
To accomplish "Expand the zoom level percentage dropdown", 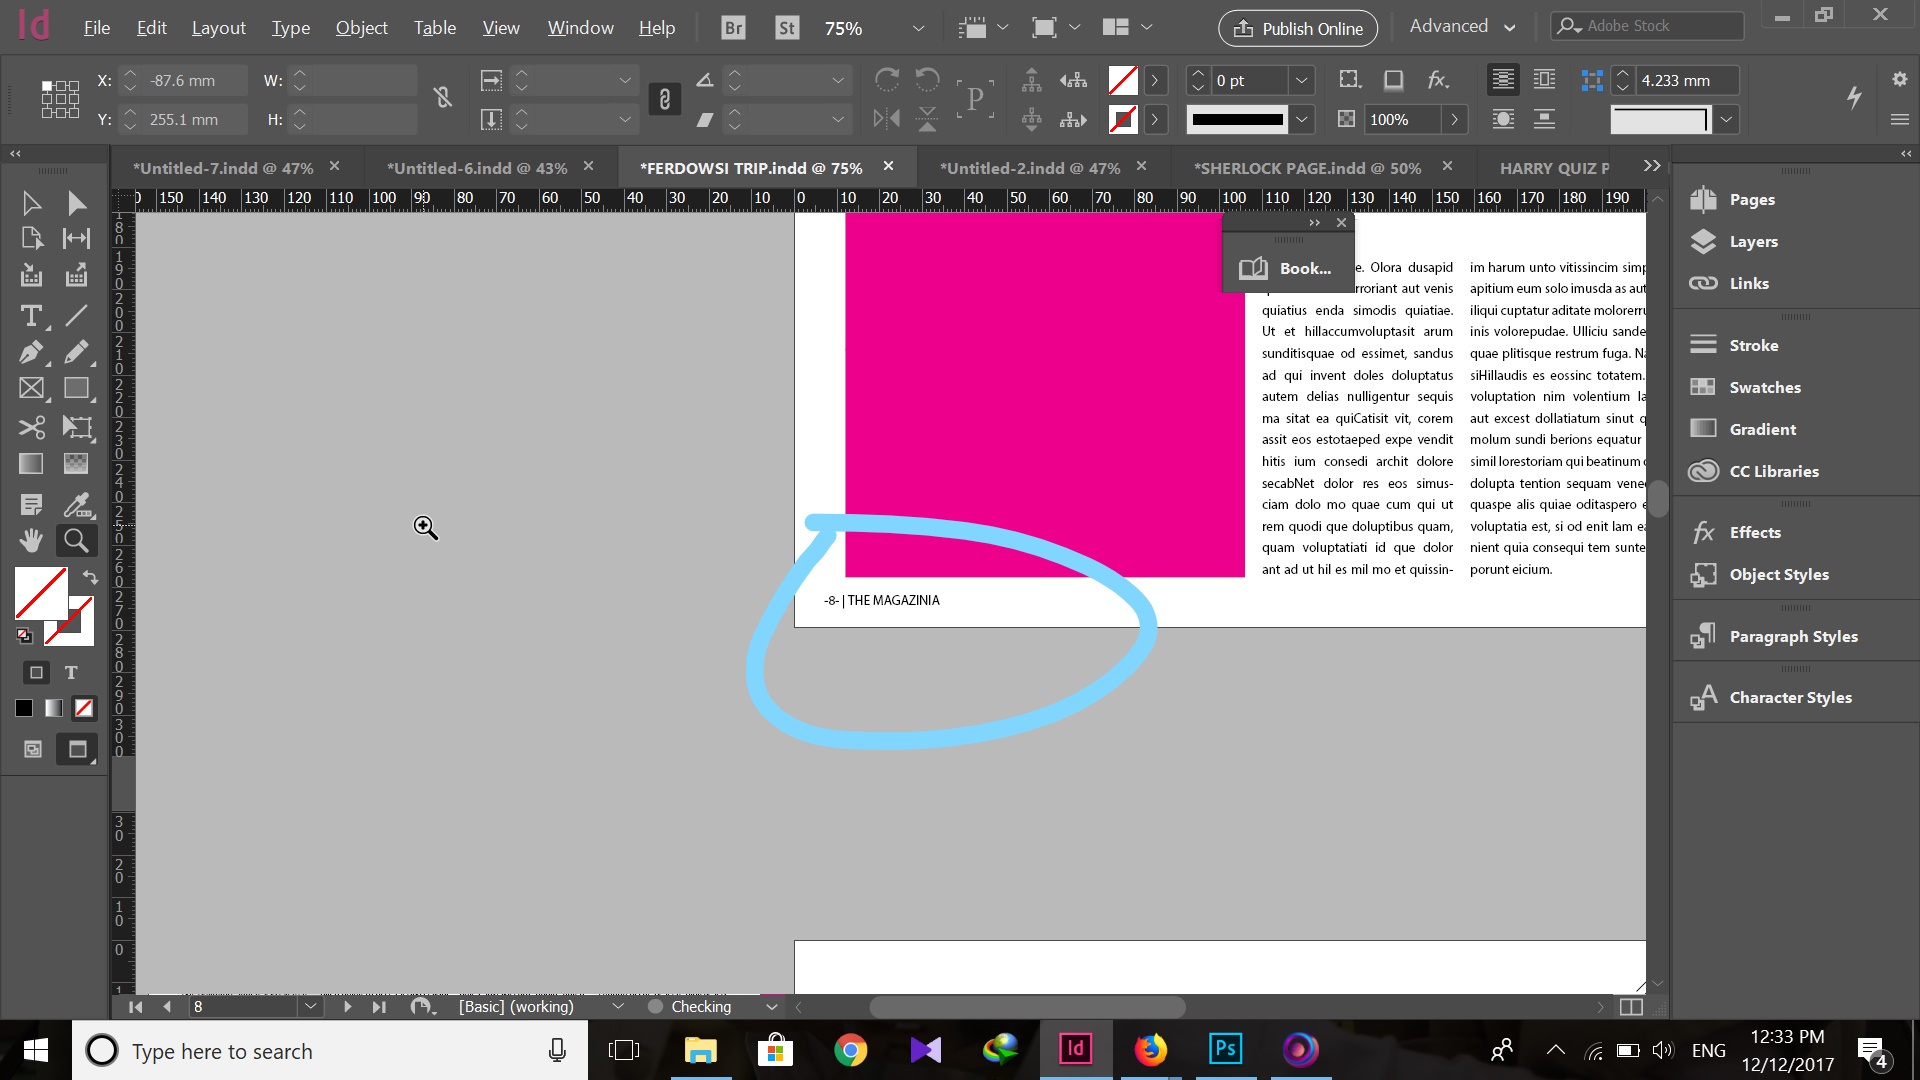I will point(919,26).
